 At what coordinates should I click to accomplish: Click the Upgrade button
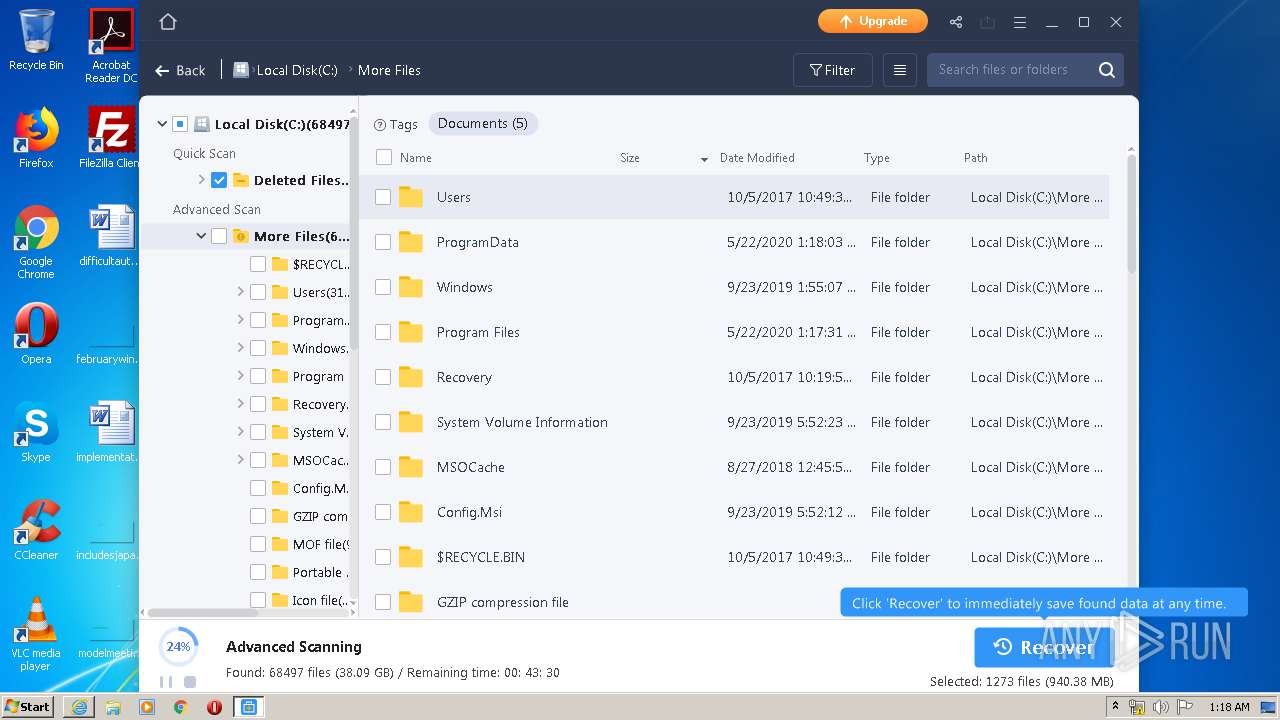(x=873, y=21)
